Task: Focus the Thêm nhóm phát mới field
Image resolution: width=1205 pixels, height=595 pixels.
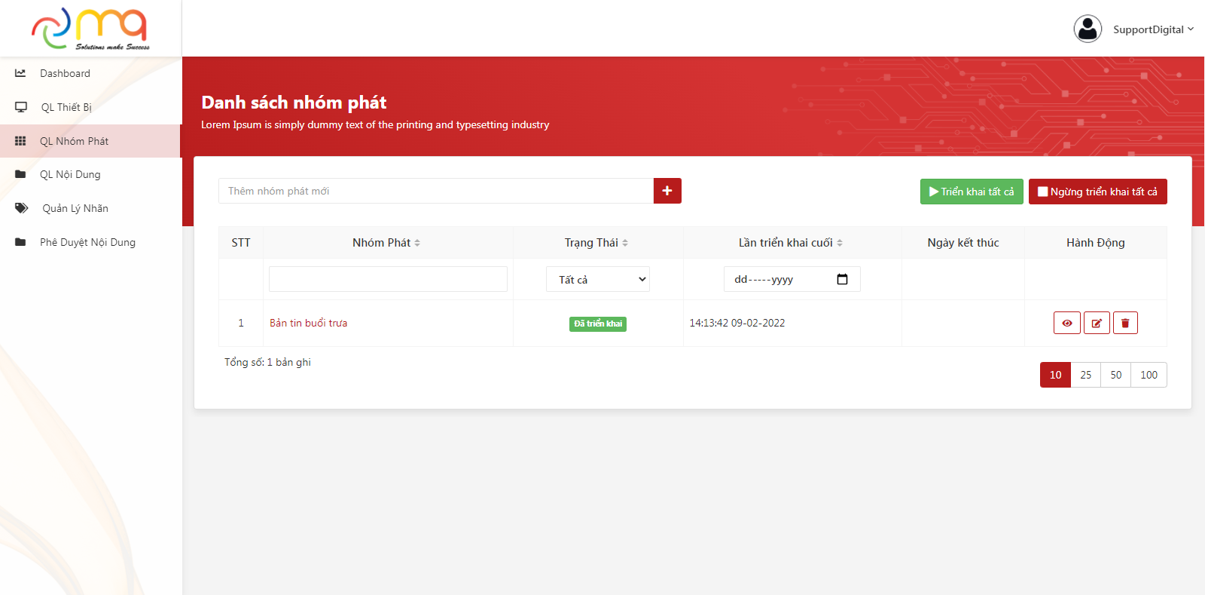Action: [435, 191]
